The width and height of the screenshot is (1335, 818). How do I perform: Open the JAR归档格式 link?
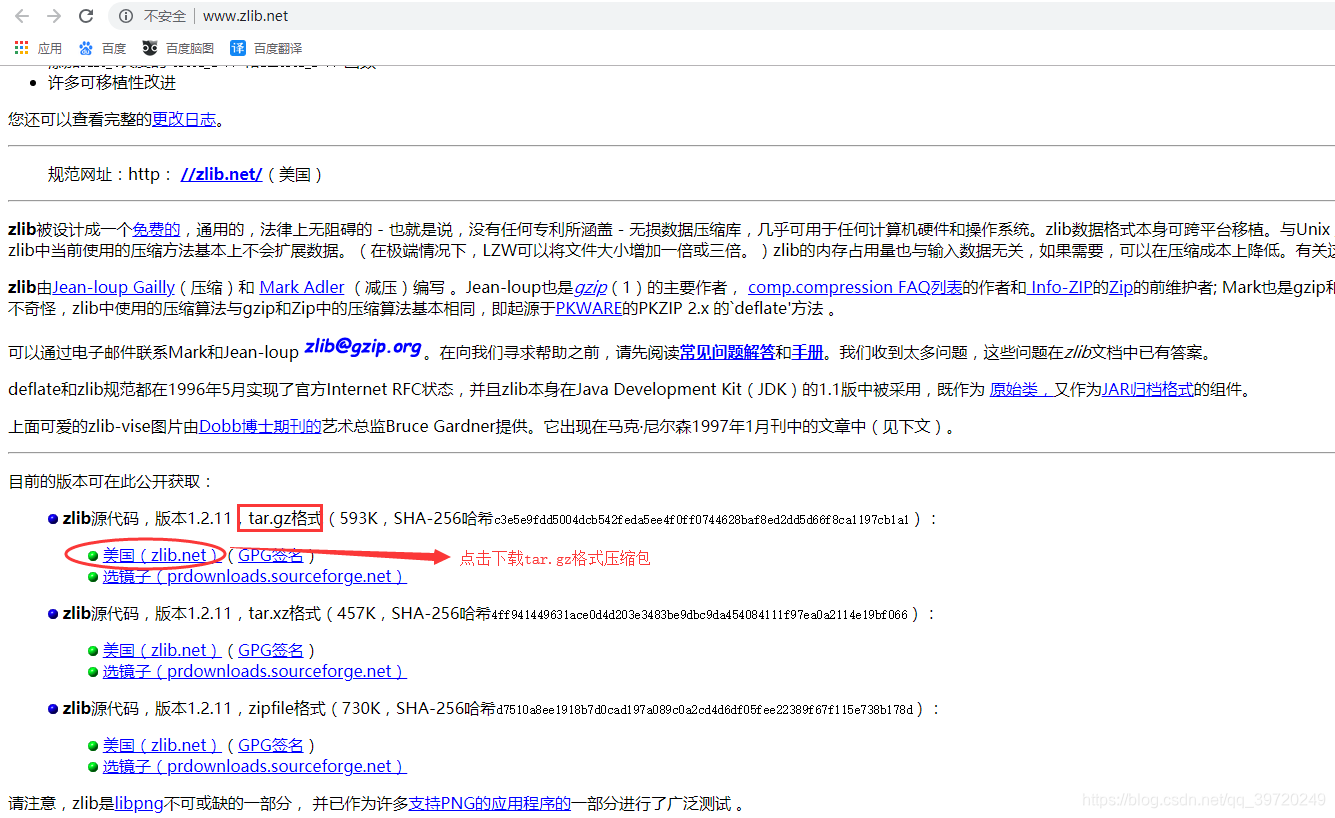1147,389
